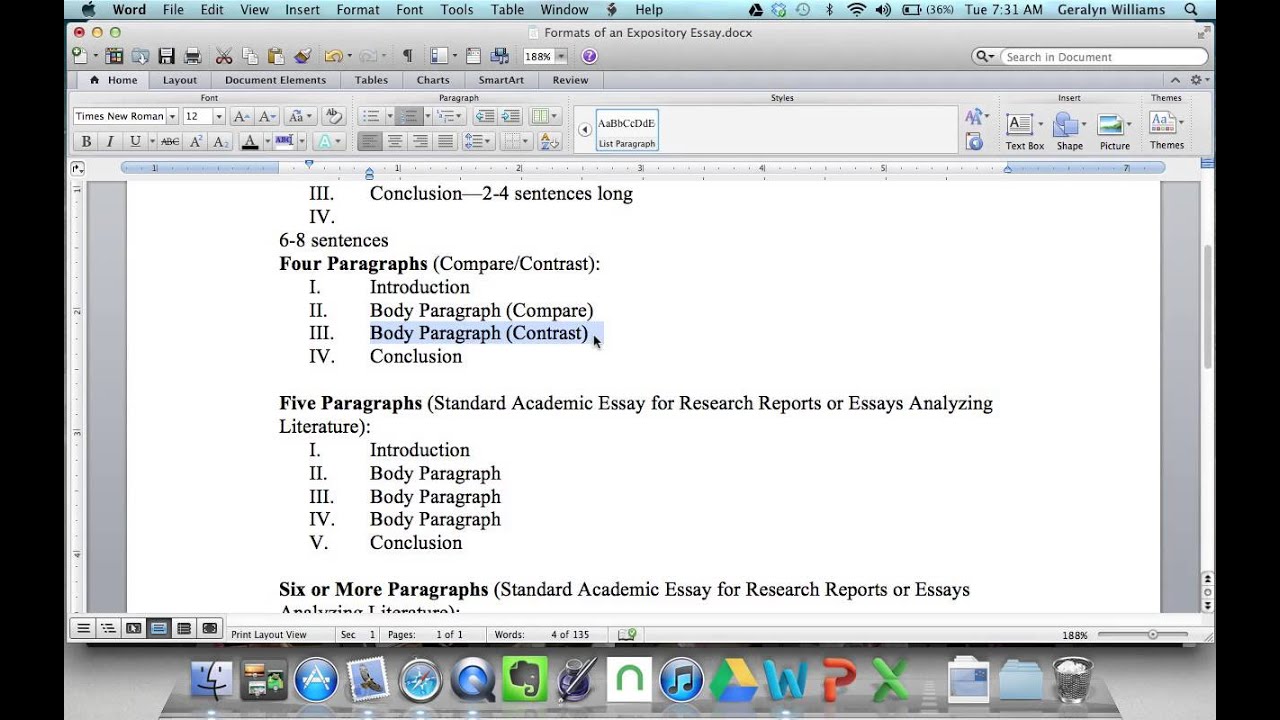Align text left

[x=370, y=142]
